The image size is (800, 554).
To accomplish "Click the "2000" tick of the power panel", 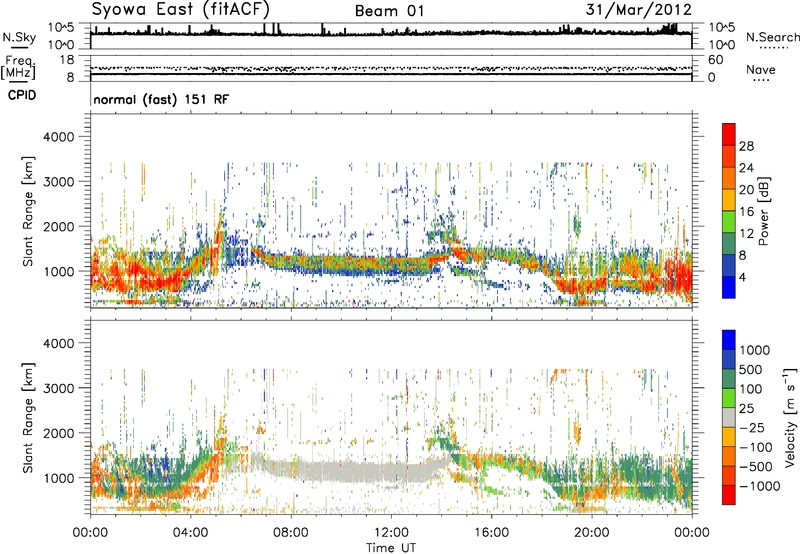I will [x=60, y=226].
